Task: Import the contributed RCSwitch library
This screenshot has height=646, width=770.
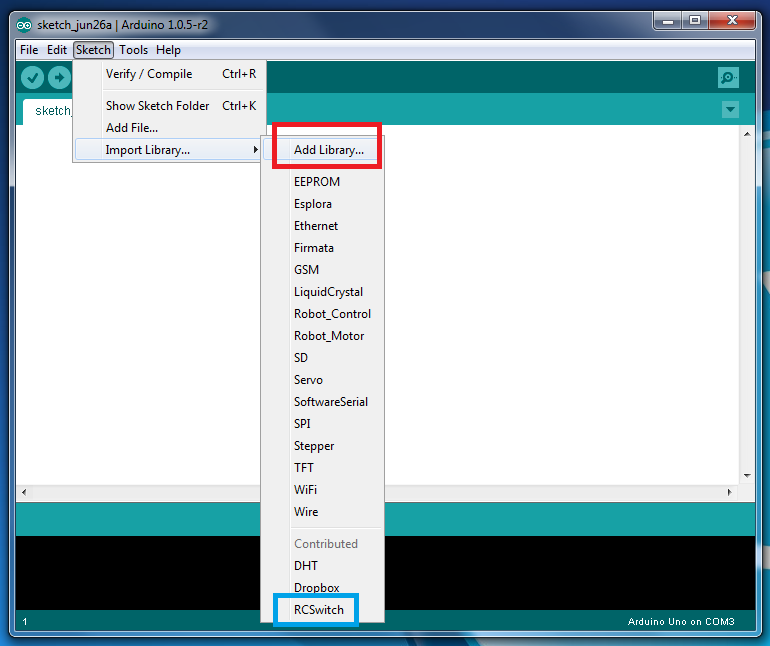Action: [x=323, y=610]
